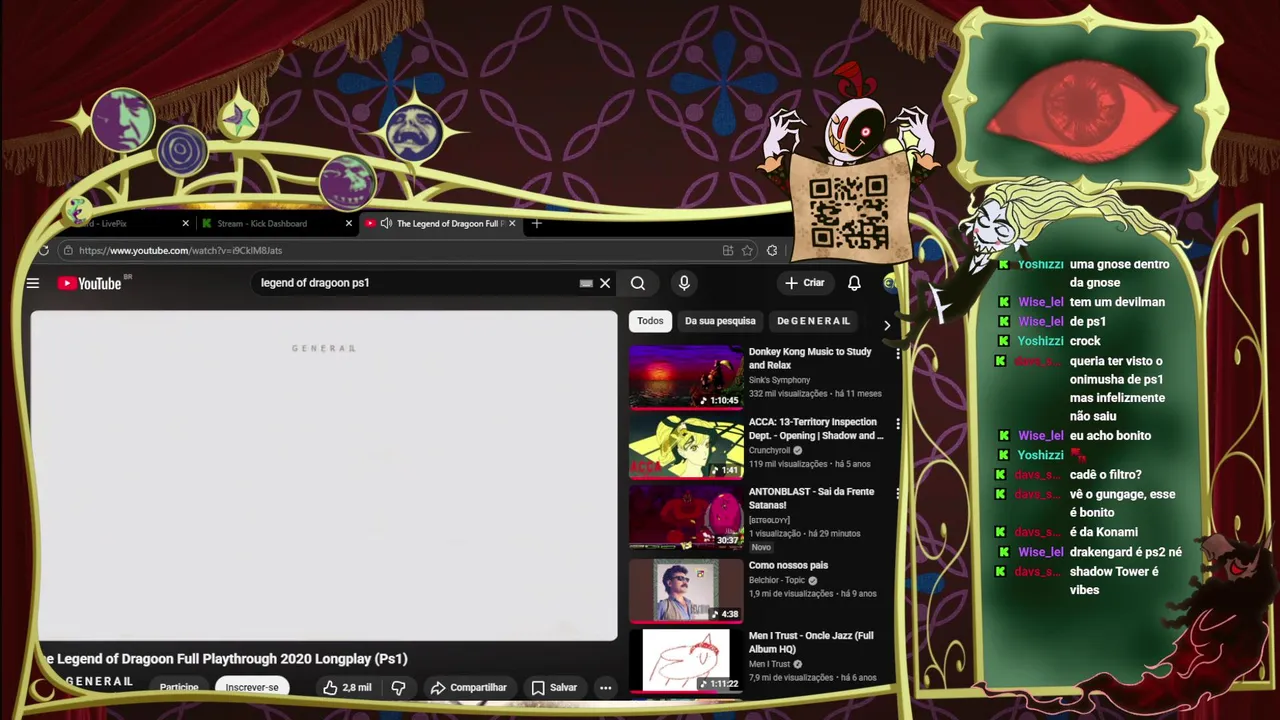This screenshot has height=720, width=1280.
Task: Open the Sink's Symphony channel link
Action: coord(779,380)
